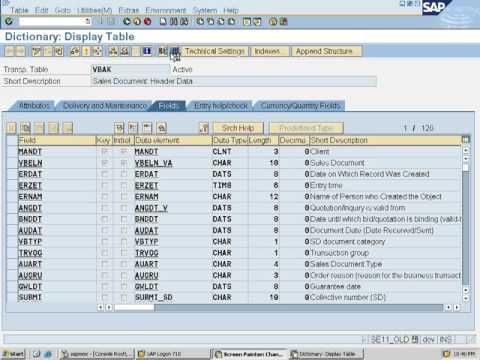The height and width of the screenshot is (360, 480).
Task: Click the VBTYP field name cell
Action: click(56, 242)
